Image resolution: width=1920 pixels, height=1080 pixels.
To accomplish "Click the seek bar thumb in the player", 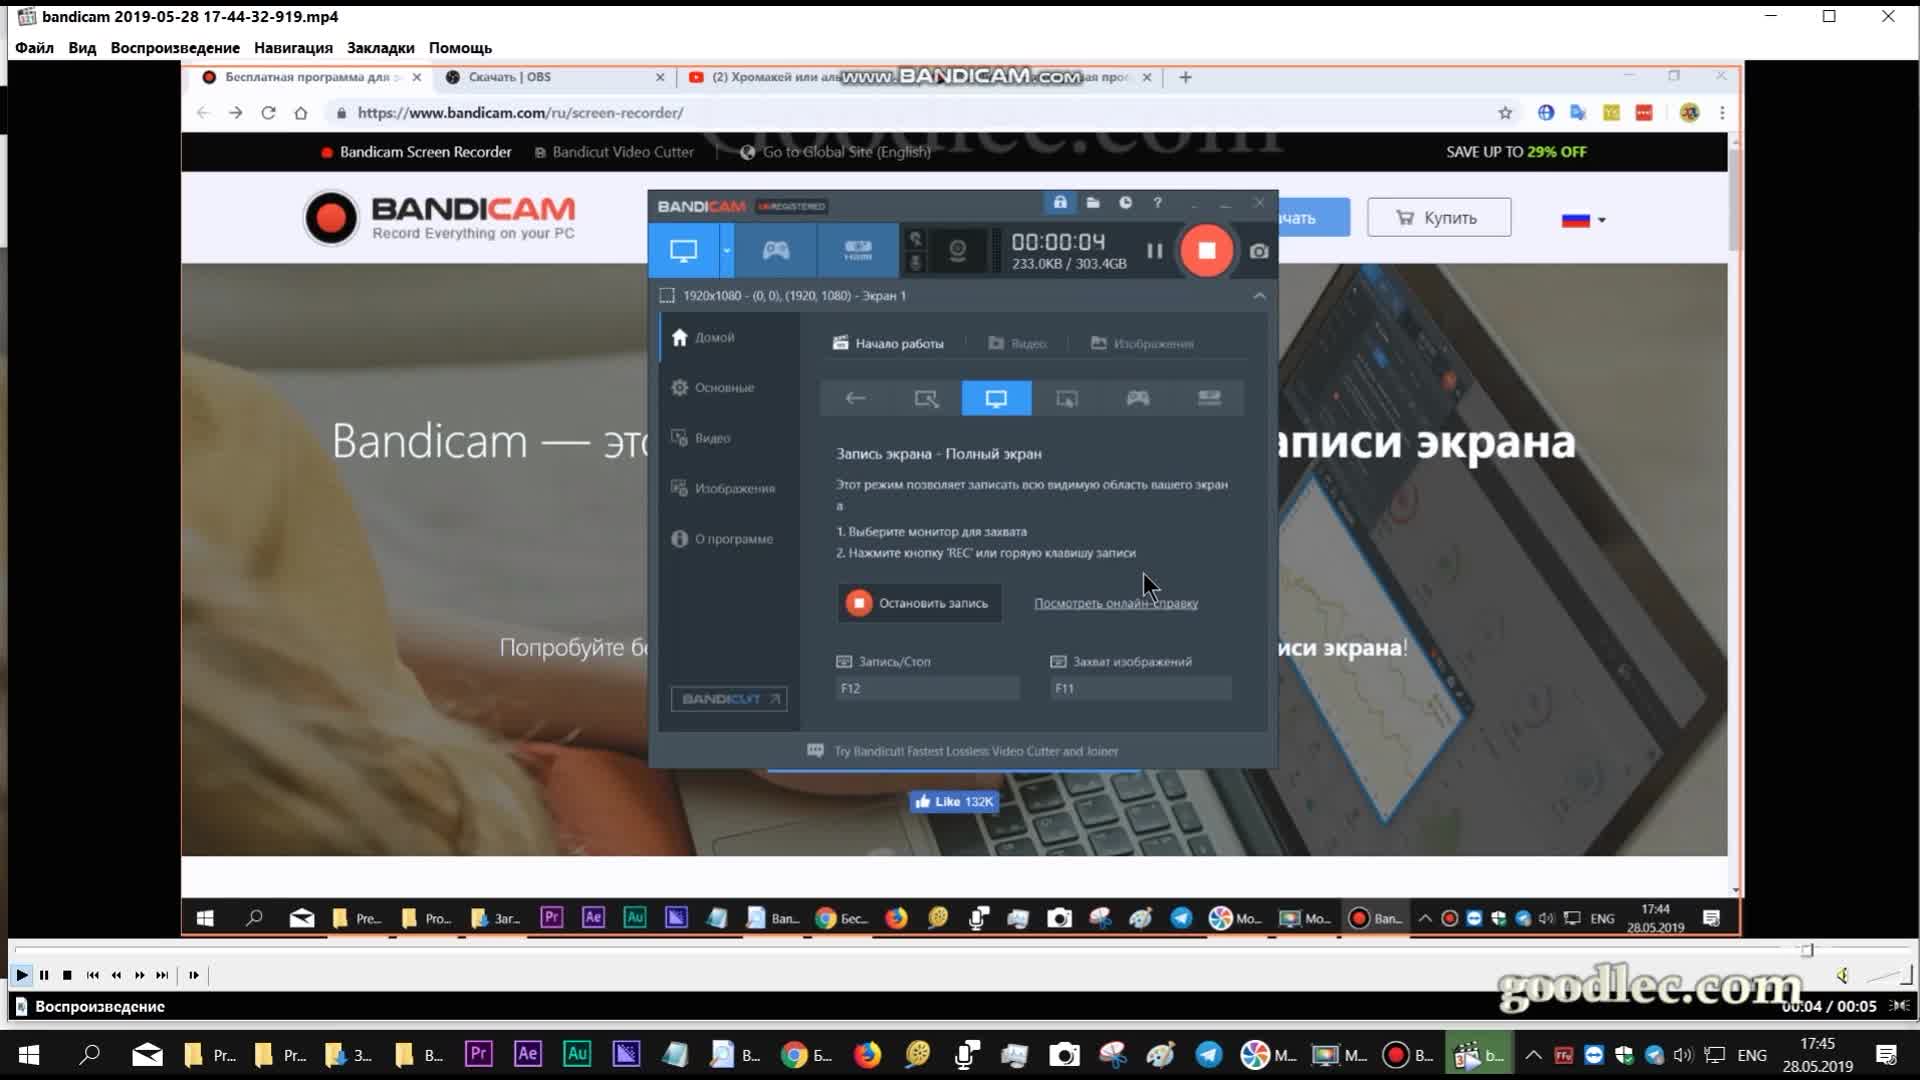I will click(x=1807, y=950).
